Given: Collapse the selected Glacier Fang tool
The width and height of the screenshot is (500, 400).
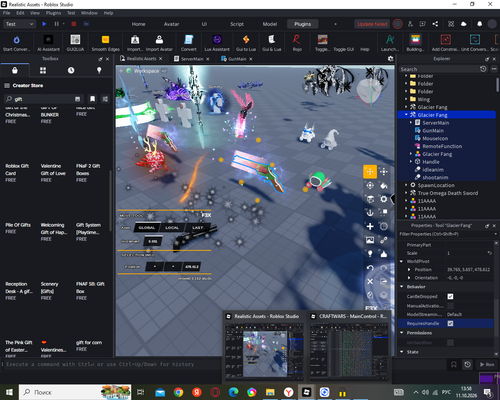Looking at the screenshot, I should [406, 115].
